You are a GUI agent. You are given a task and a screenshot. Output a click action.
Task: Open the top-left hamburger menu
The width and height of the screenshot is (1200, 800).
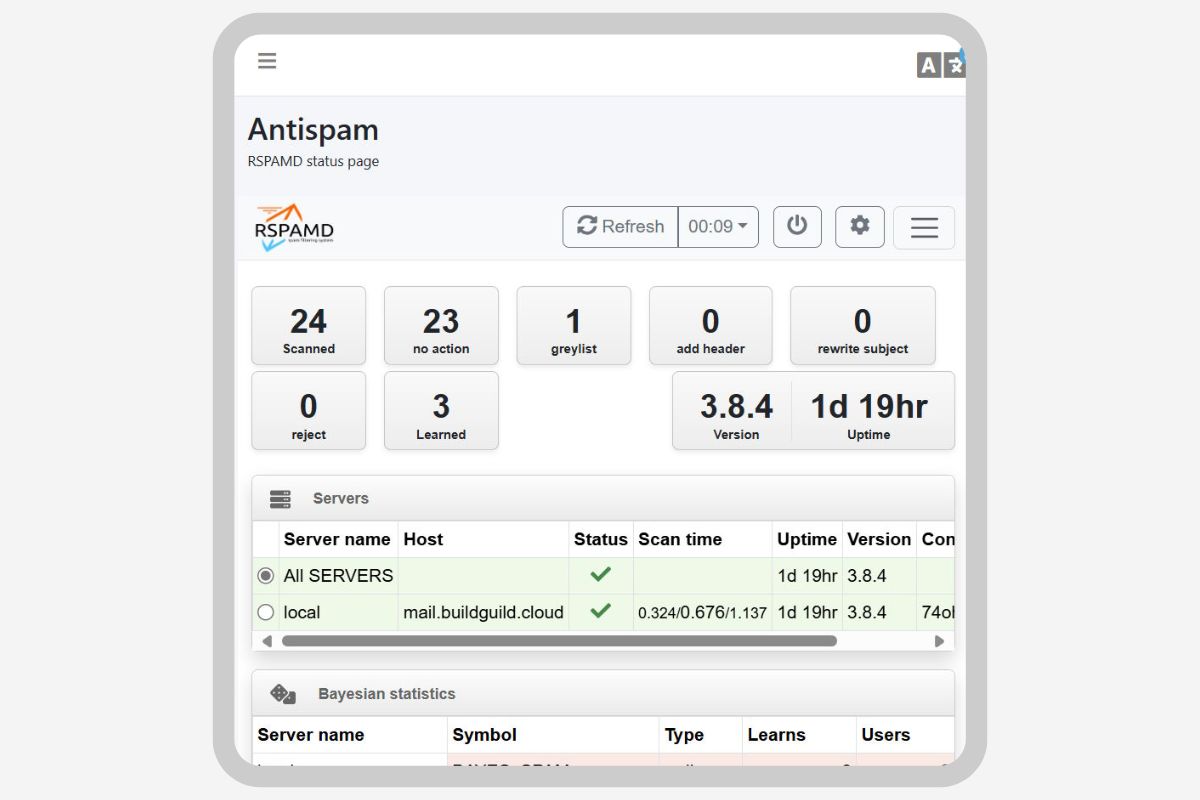(267, 61)
